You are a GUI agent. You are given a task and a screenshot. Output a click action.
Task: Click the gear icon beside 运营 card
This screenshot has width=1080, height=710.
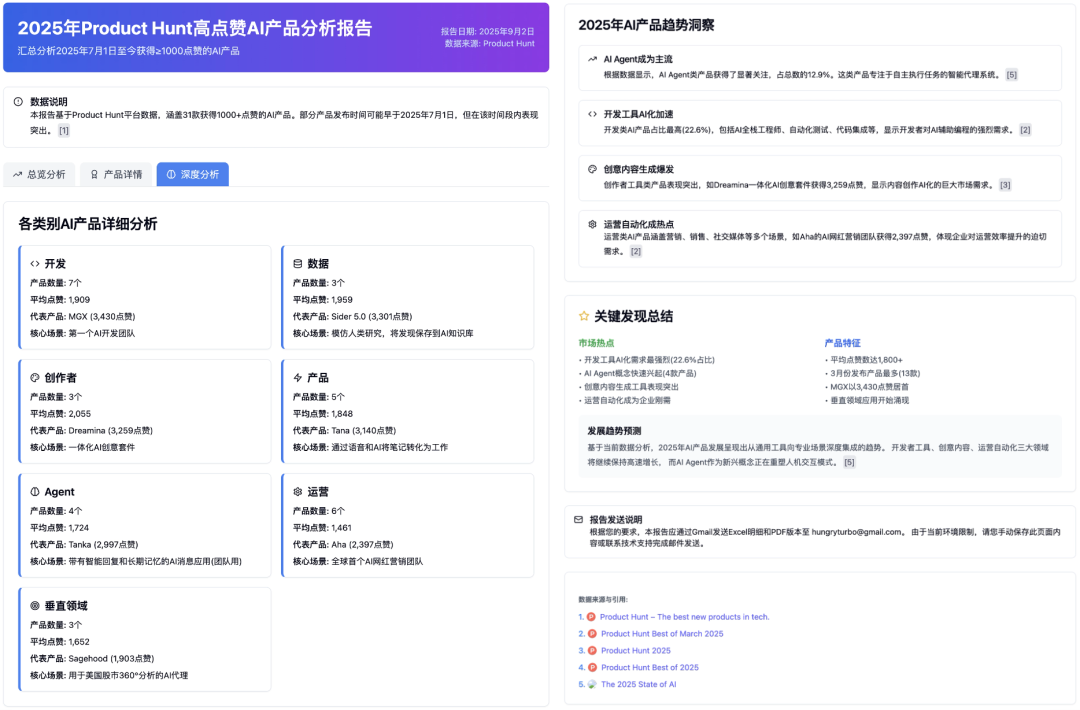298,492
